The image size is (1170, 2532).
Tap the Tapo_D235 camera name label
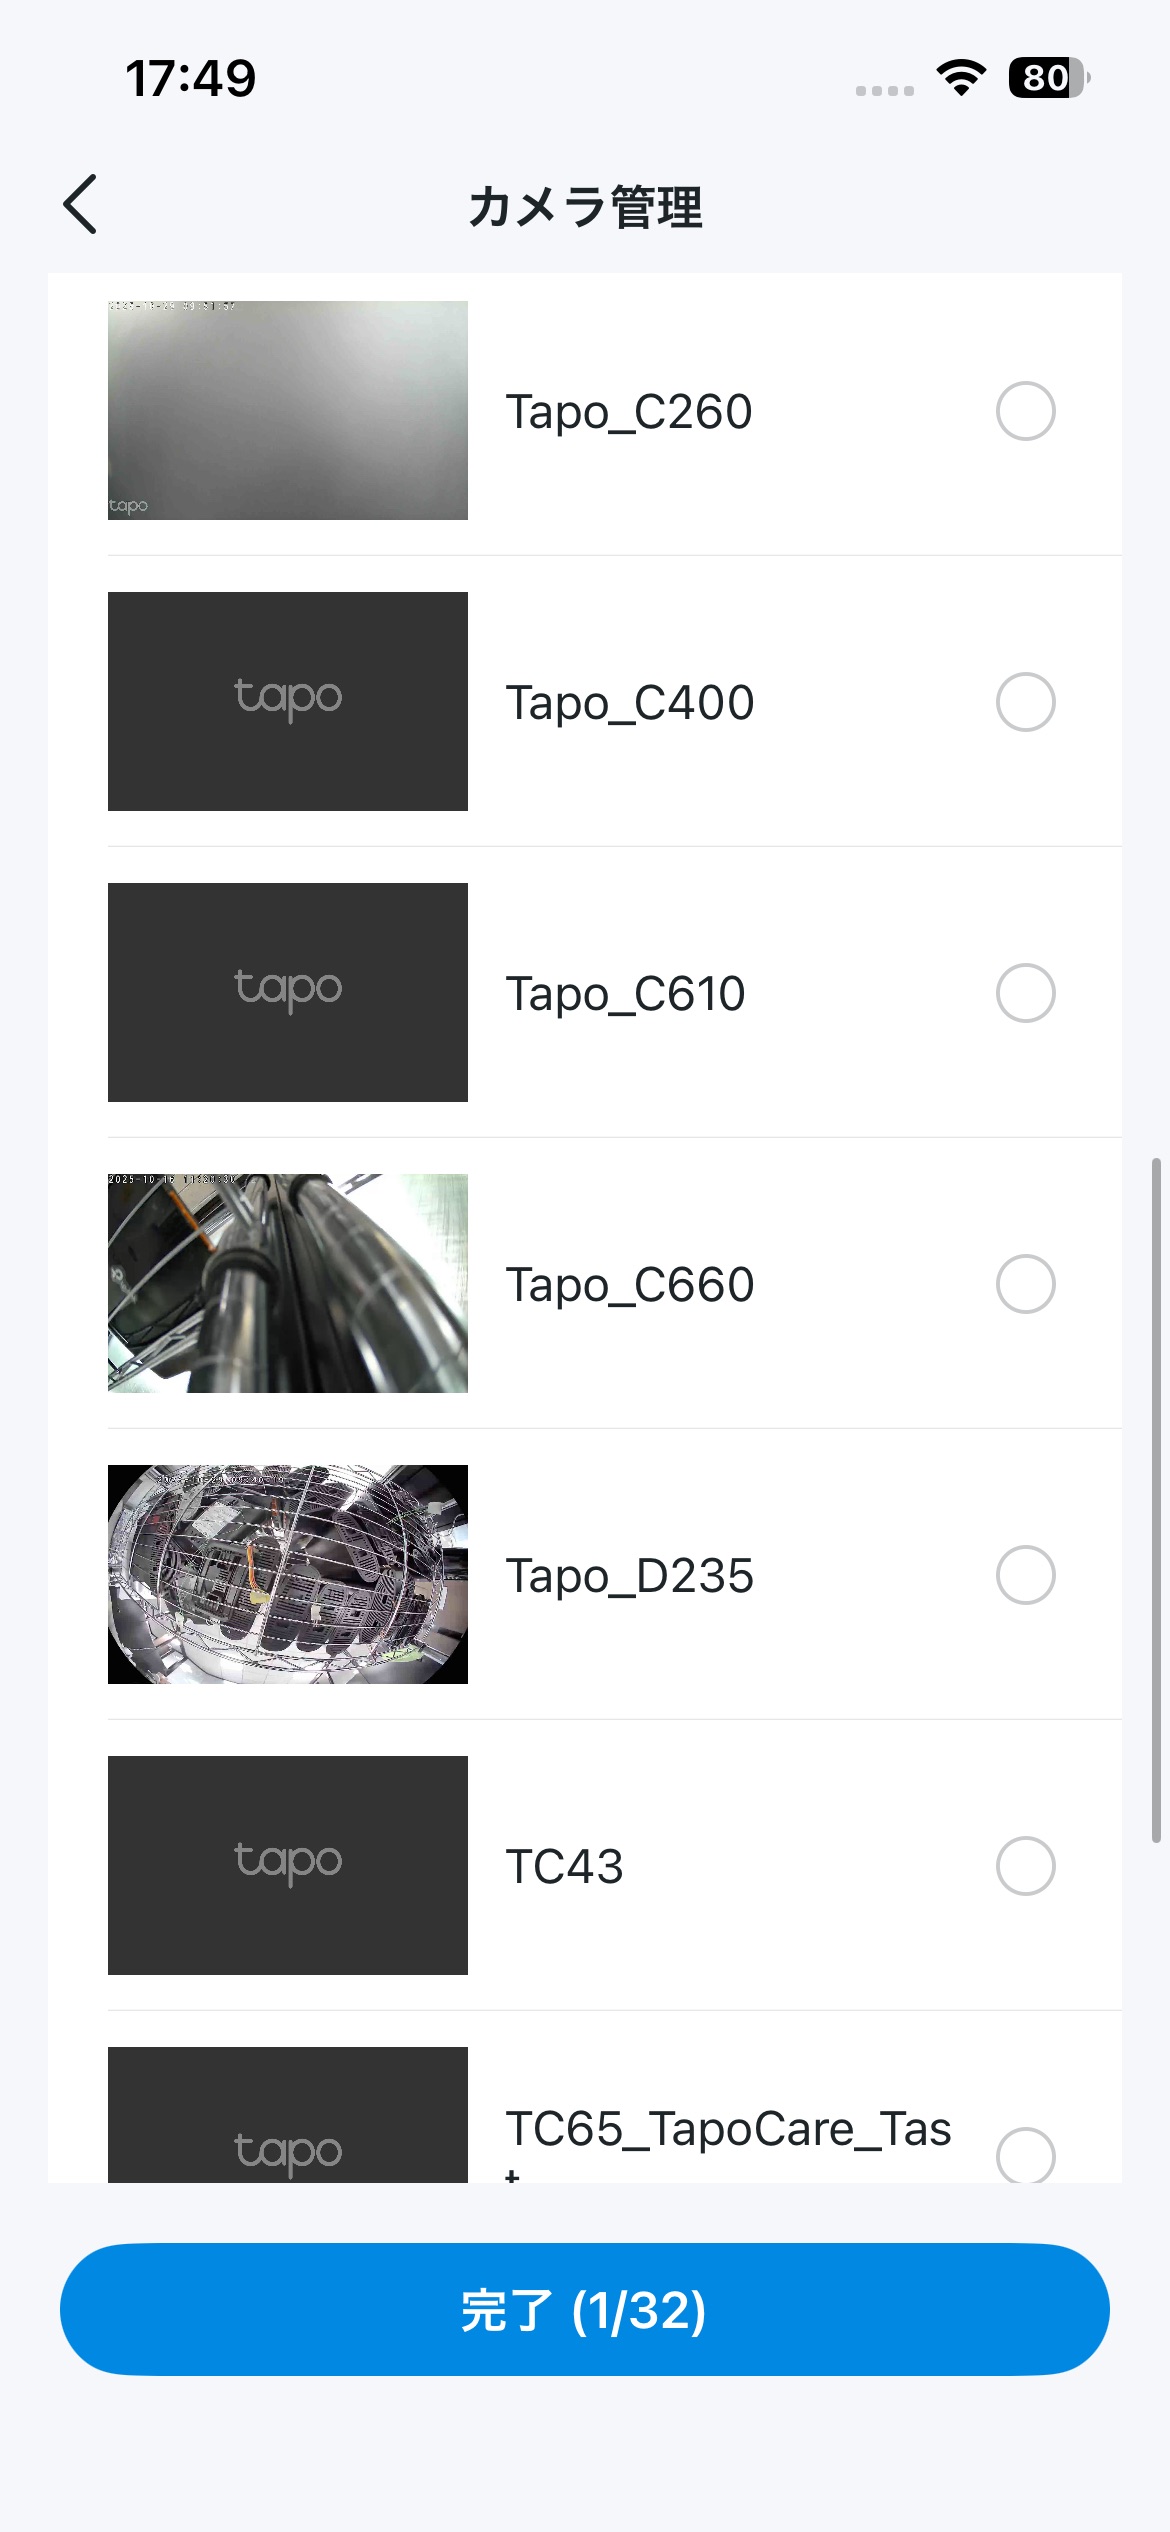pyautogui.click(x=630, y=1576)
